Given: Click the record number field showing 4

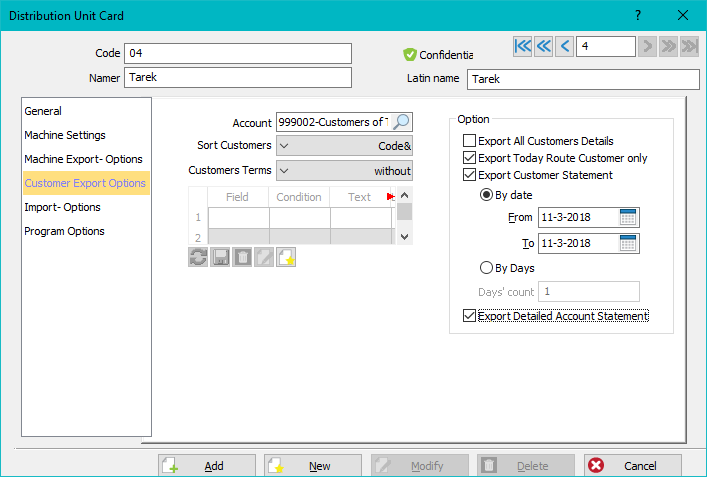Looking at the screenshot, I should click(606, 46).
